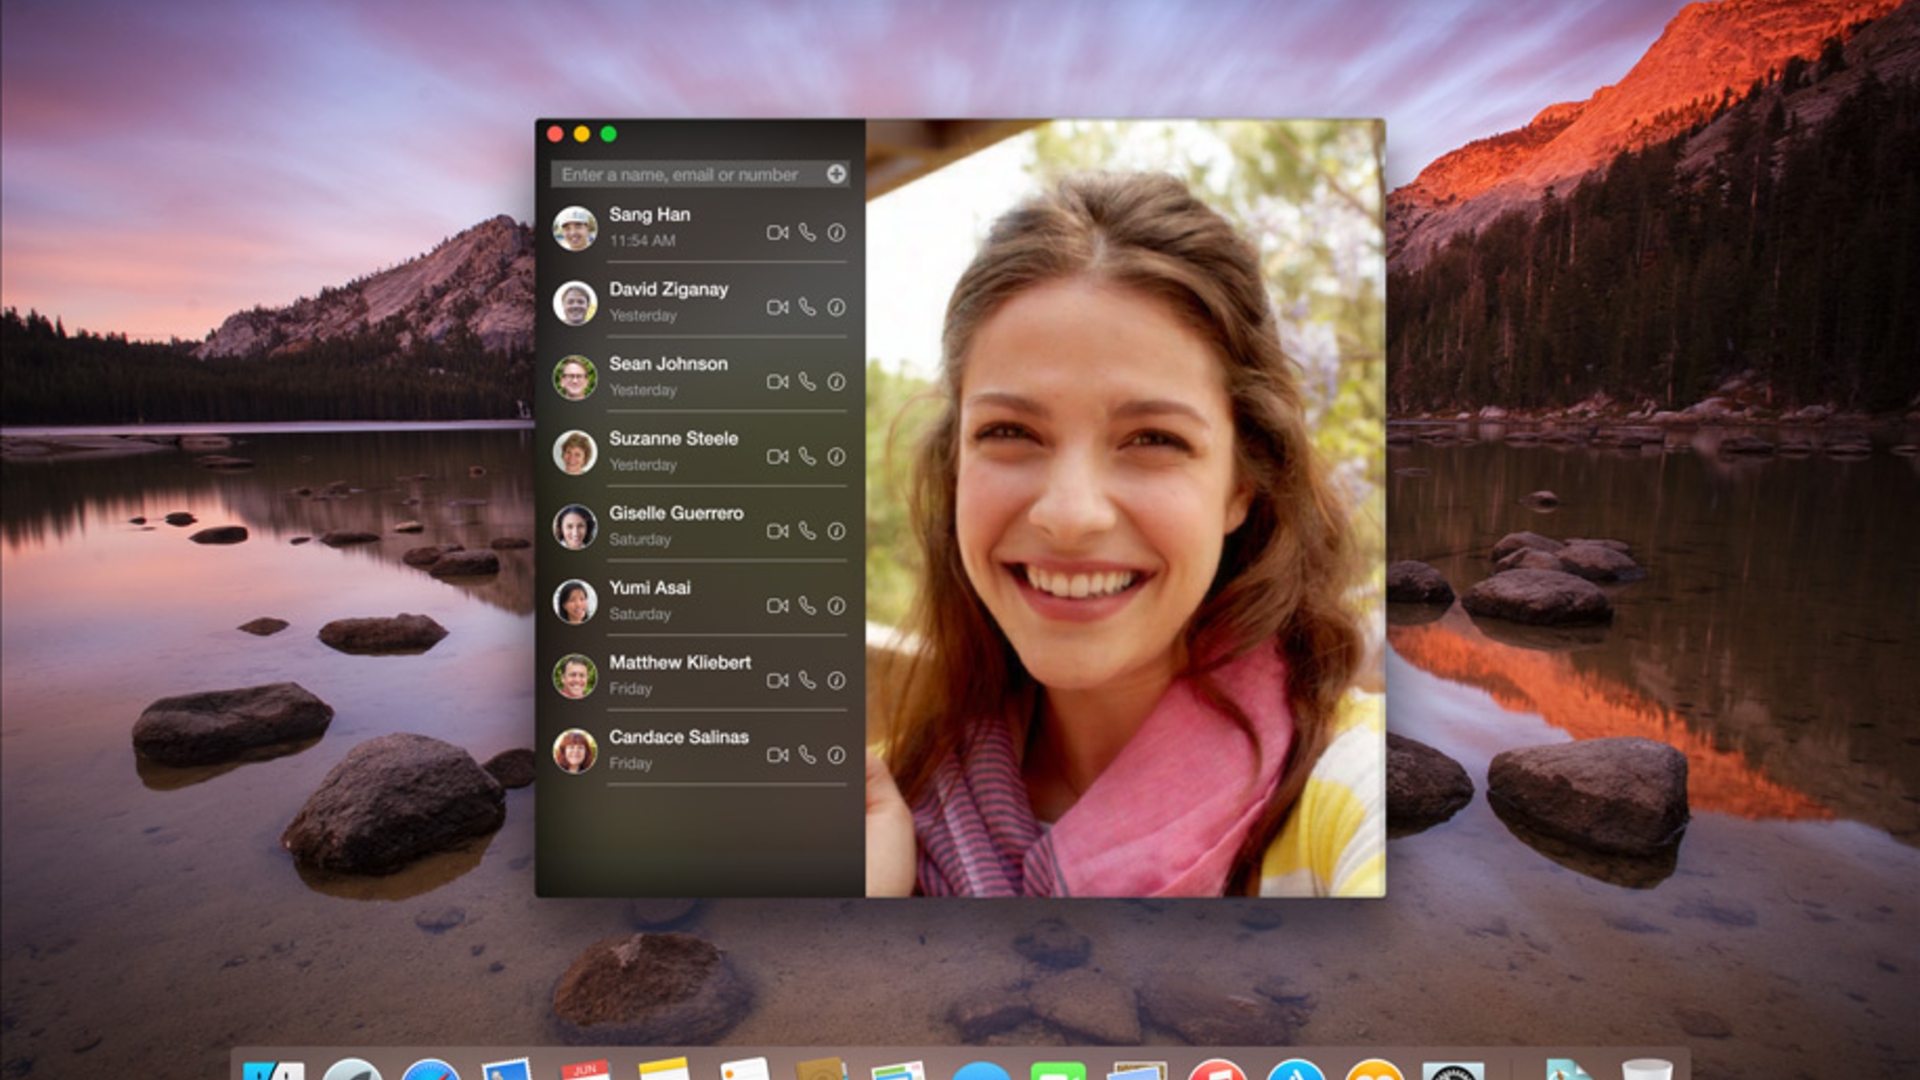This screenshot has width=1920, height=1080.
Task: Open info for Sean Johnson
Action: pyautogui.click(x=836, y=382)
